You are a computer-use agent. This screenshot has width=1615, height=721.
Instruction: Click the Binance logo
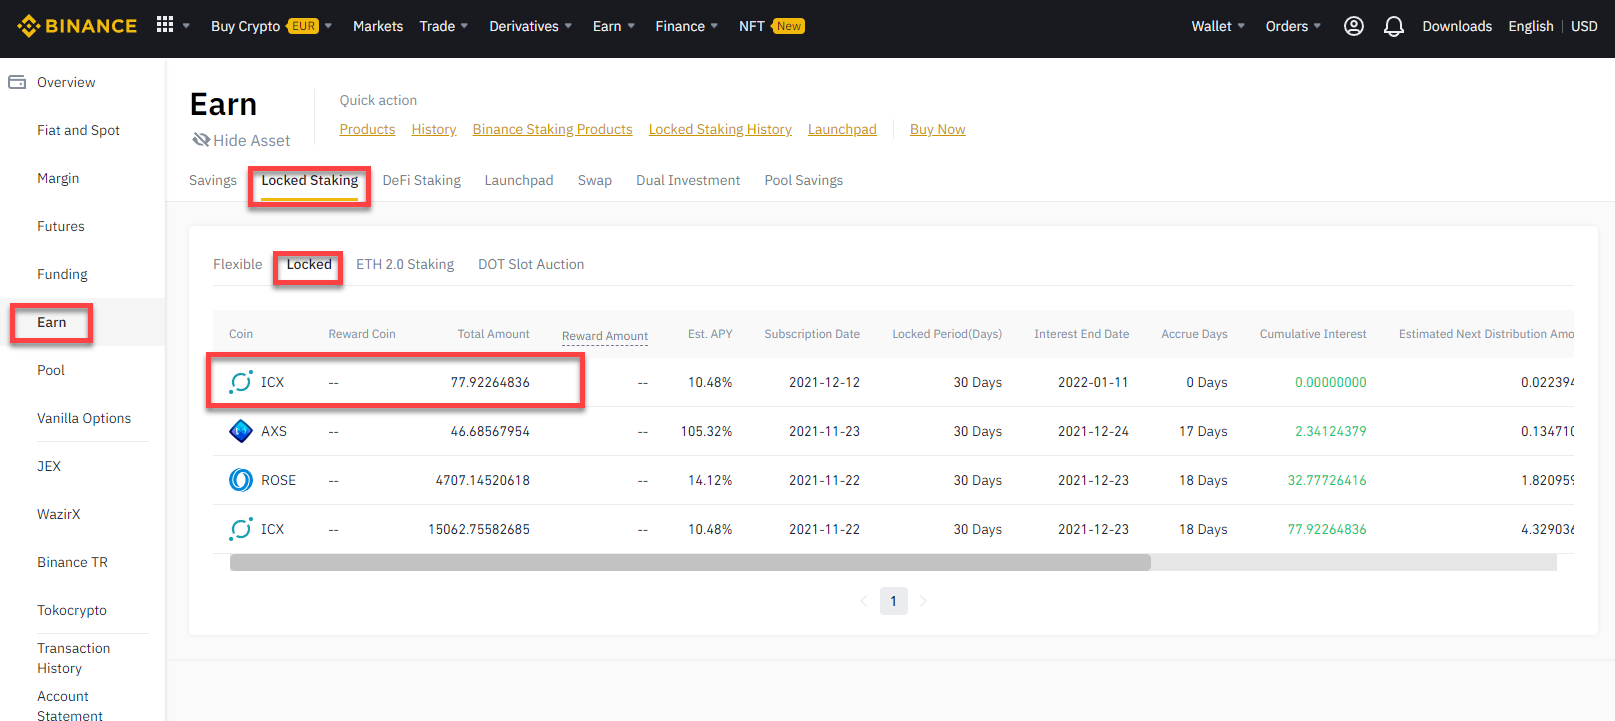coord(77,26)
